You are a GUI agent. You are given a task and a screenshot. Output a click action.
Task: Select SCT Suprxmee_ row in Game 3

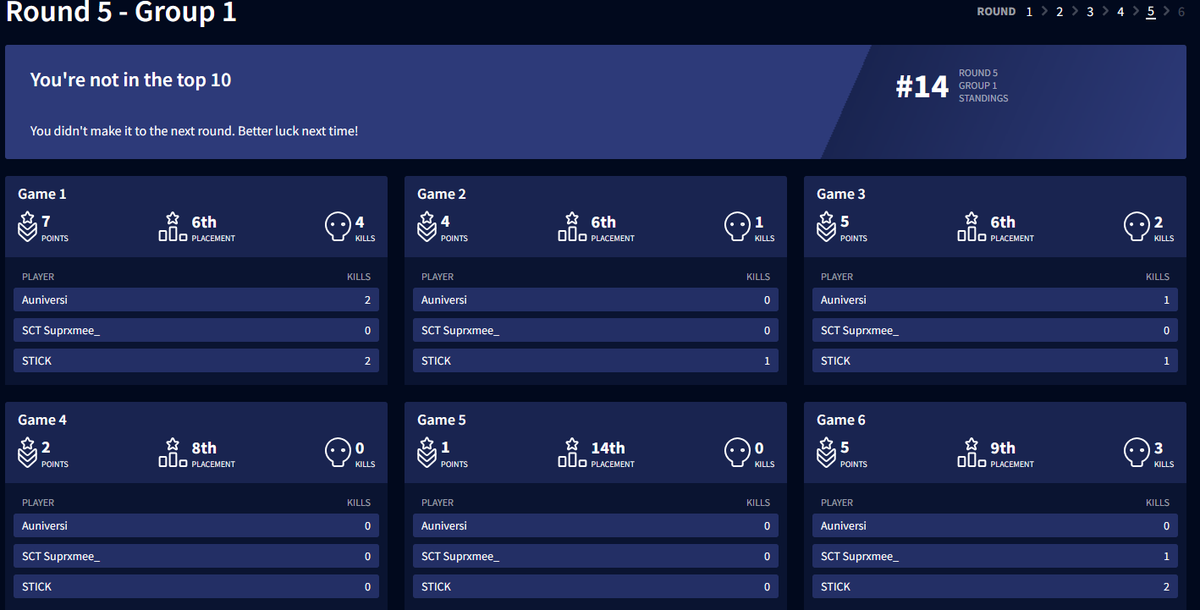pyautogui.click(x=995, y=330)
